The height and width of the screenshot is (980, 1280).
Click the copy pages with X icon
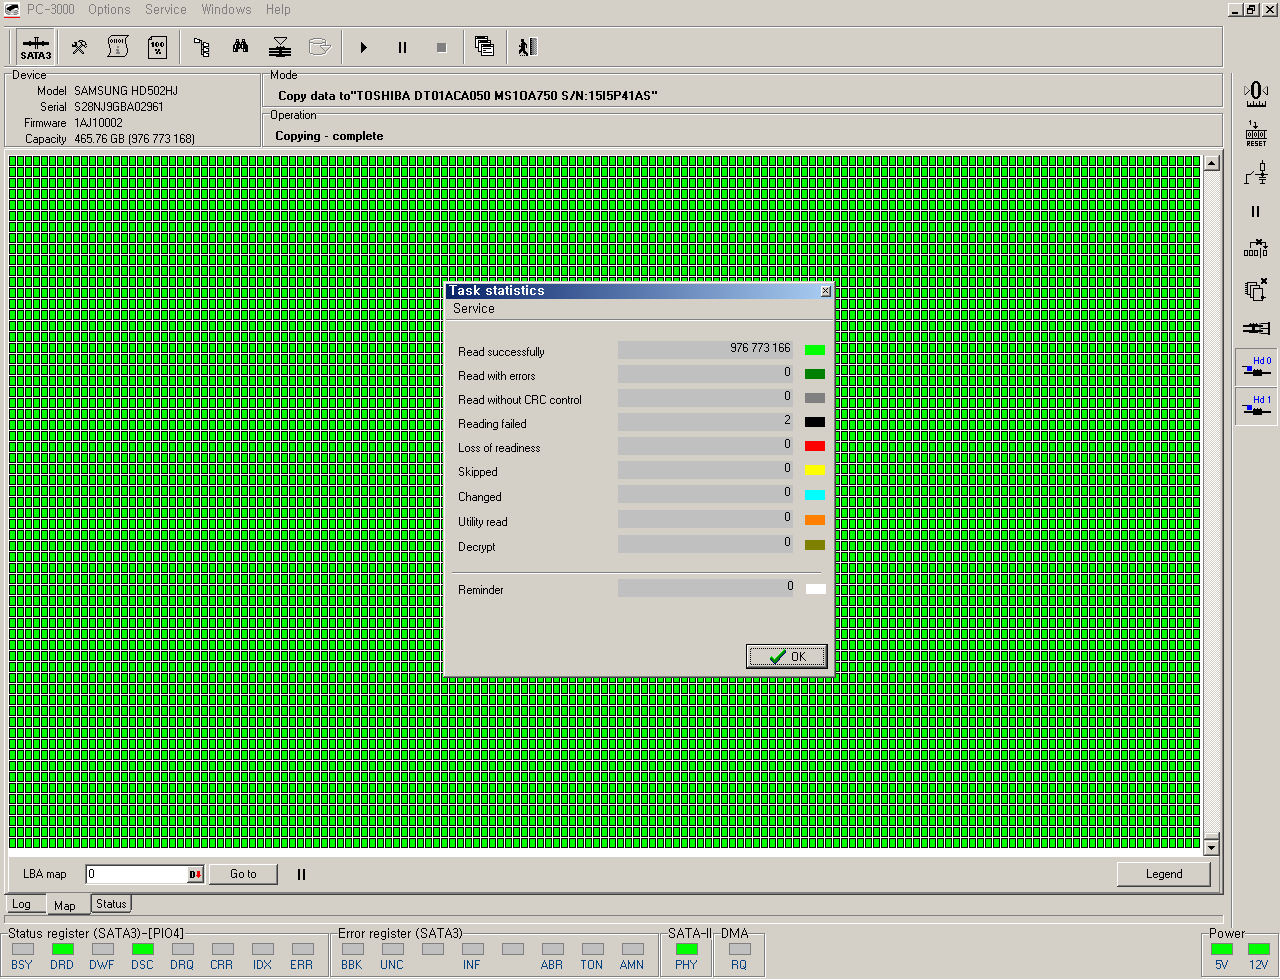1256,289
